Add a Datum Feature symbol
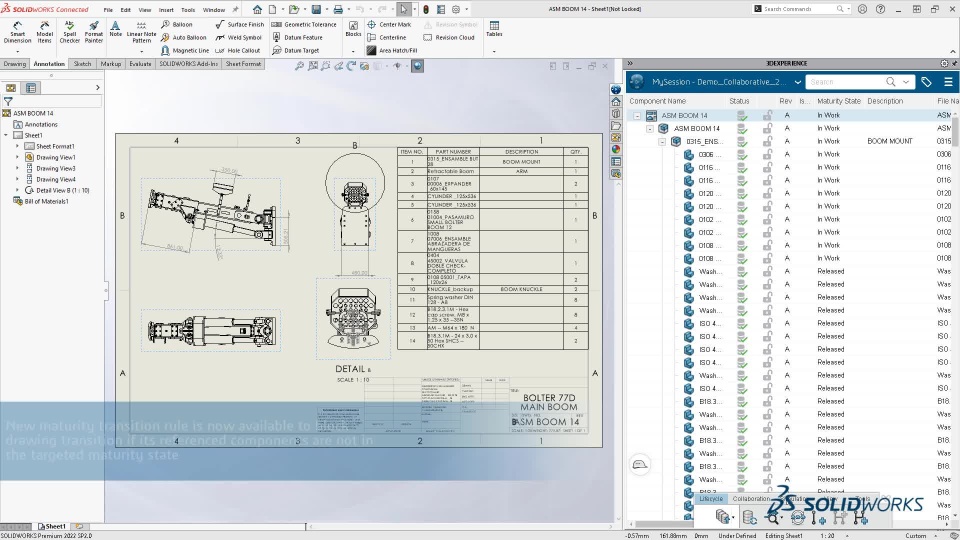This screenshot has height=540, width=960. [x=298, y=37]
